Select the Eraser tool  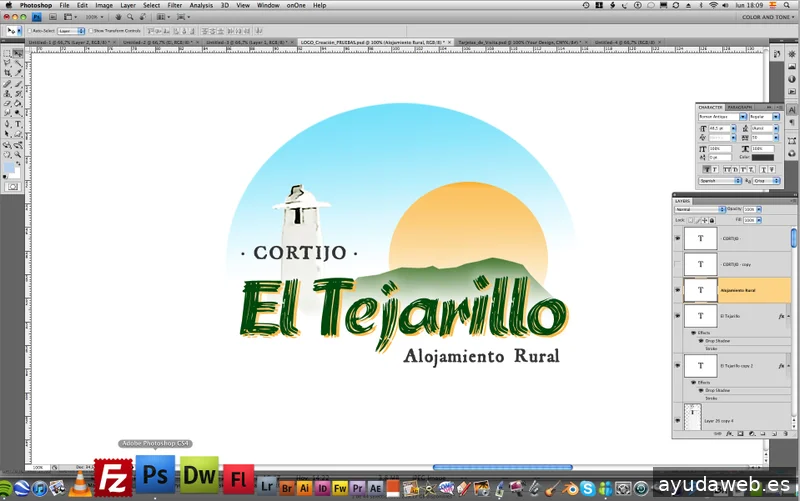pos(7,104)
